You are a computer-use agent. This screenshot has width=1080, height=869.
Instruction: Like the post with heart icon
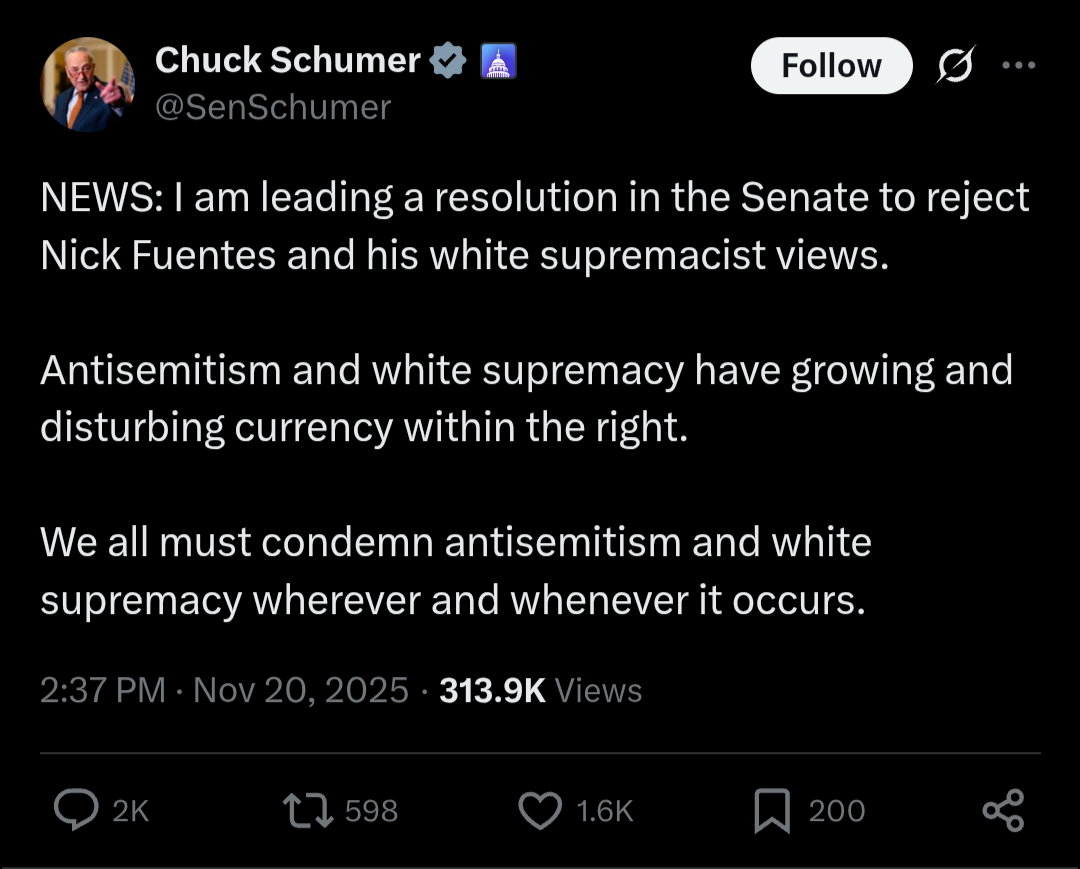coord(540,810)
